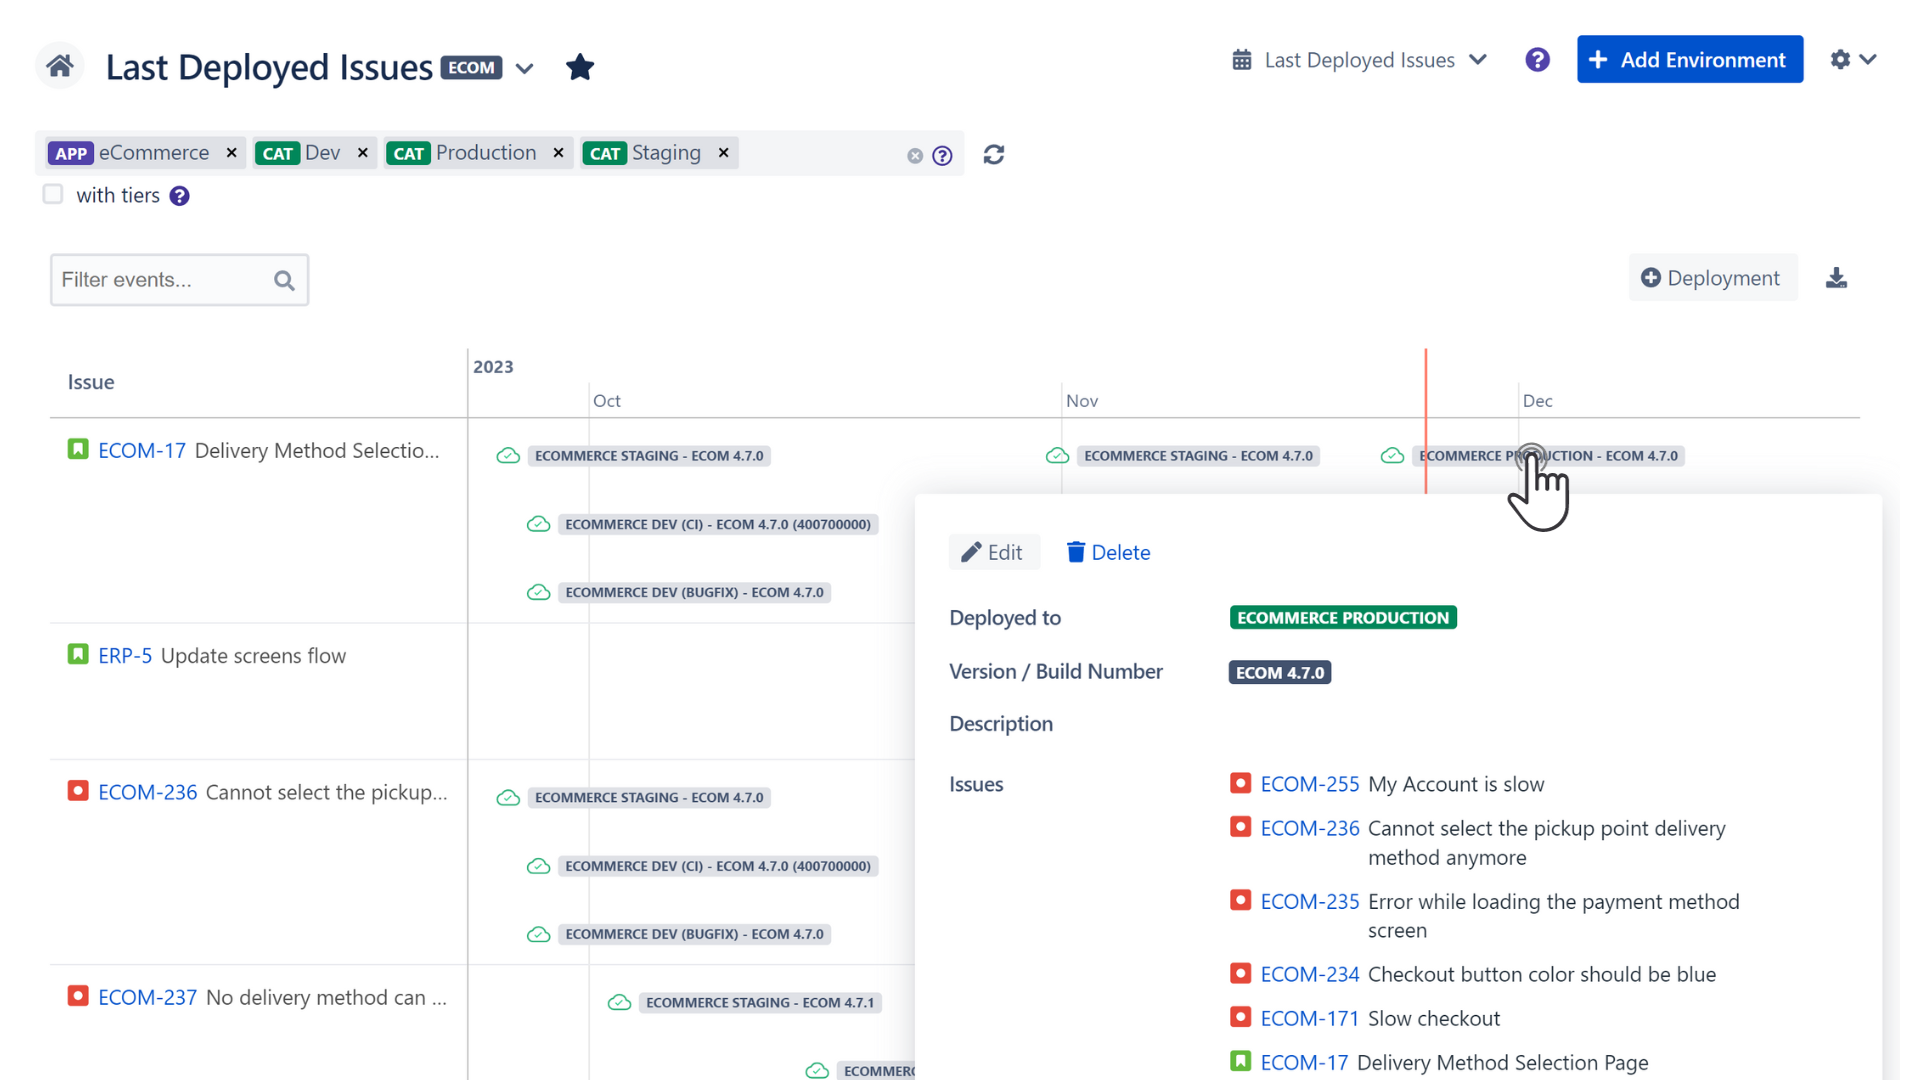Click the Add Environment button
The width and height of the screenshot is (1920, 1080).
click(x=1689, y=60)
